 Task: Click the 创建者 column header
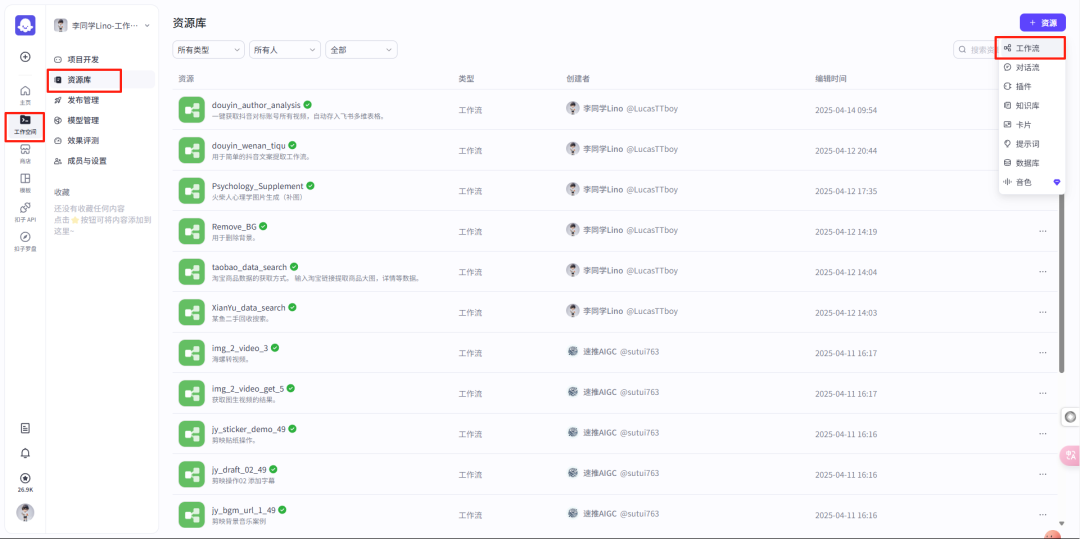tap(578, 79)
